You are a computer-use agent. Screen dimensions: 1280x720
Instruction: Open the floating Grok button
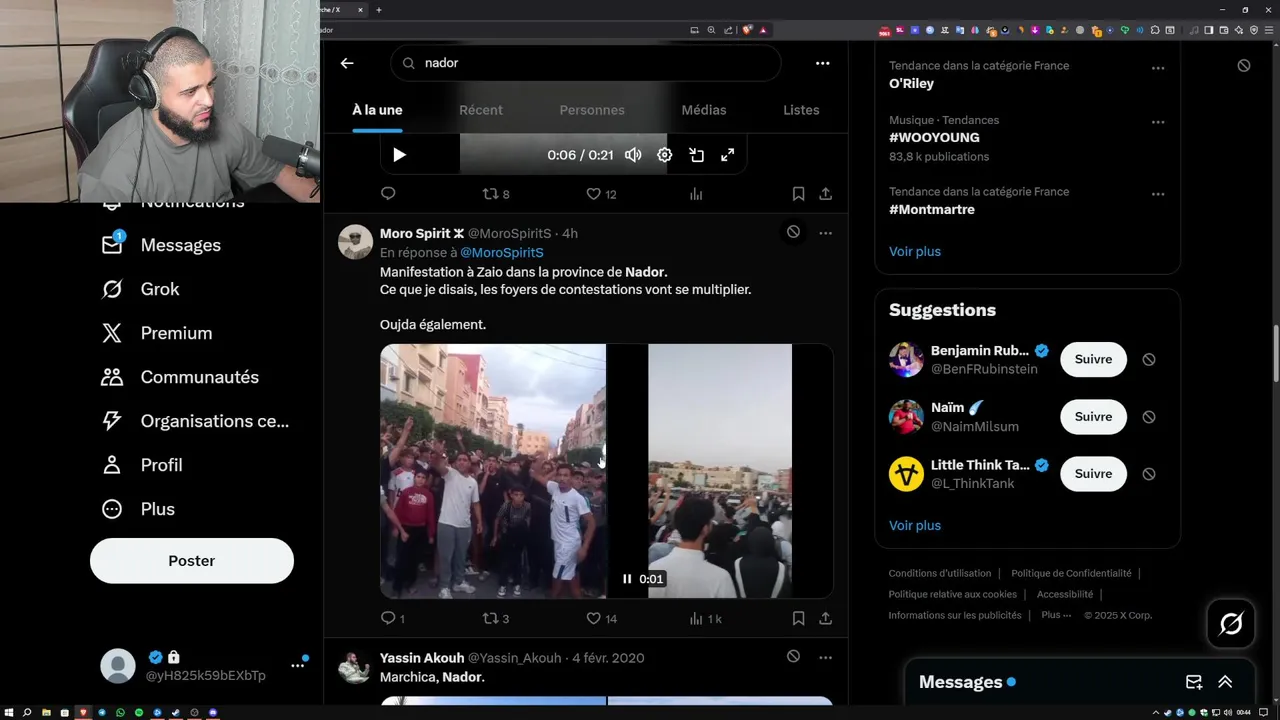point(1231,624)
